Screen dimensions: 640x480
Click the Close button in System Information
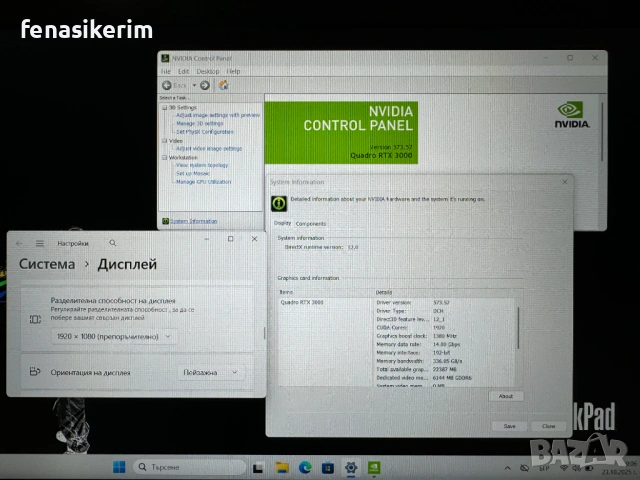[548, 426]
